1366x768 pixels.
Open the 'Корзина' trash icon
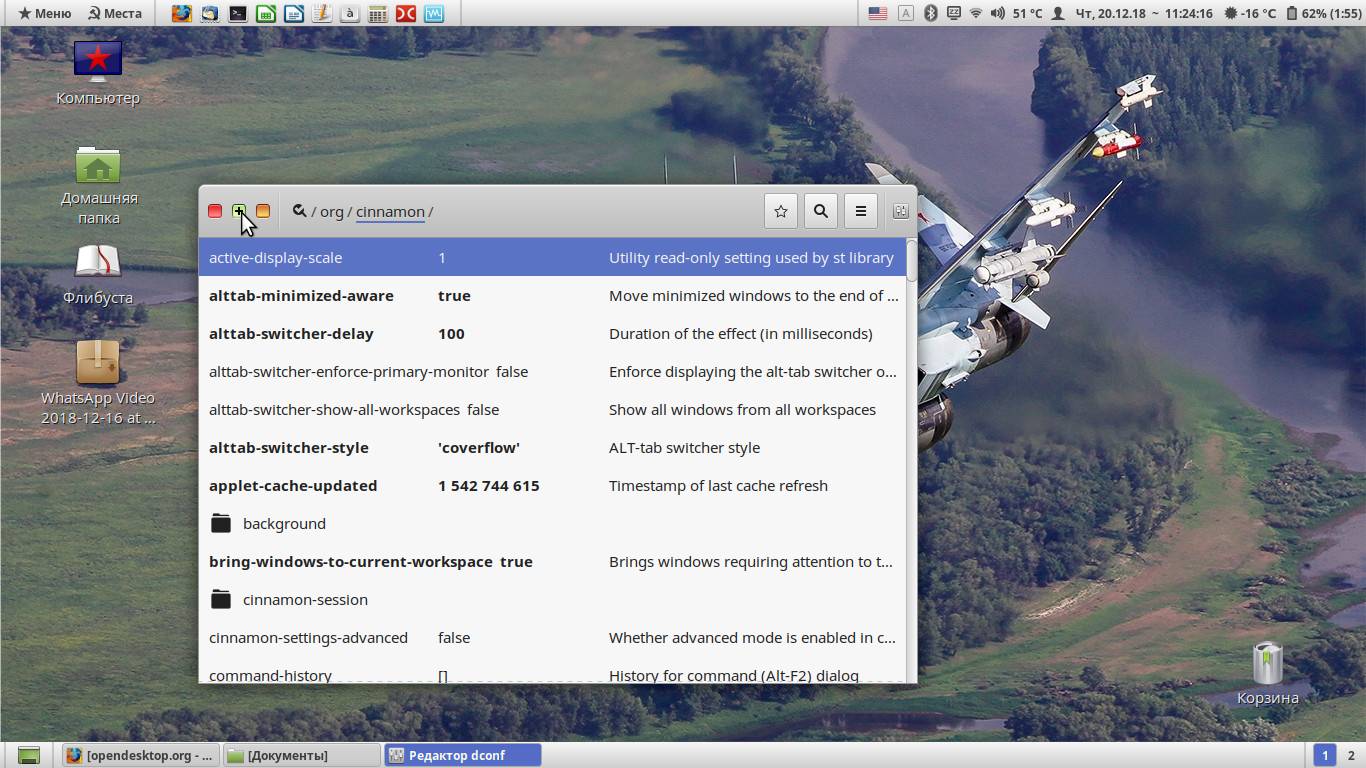pyautogui.click(x=1267, y=673)
